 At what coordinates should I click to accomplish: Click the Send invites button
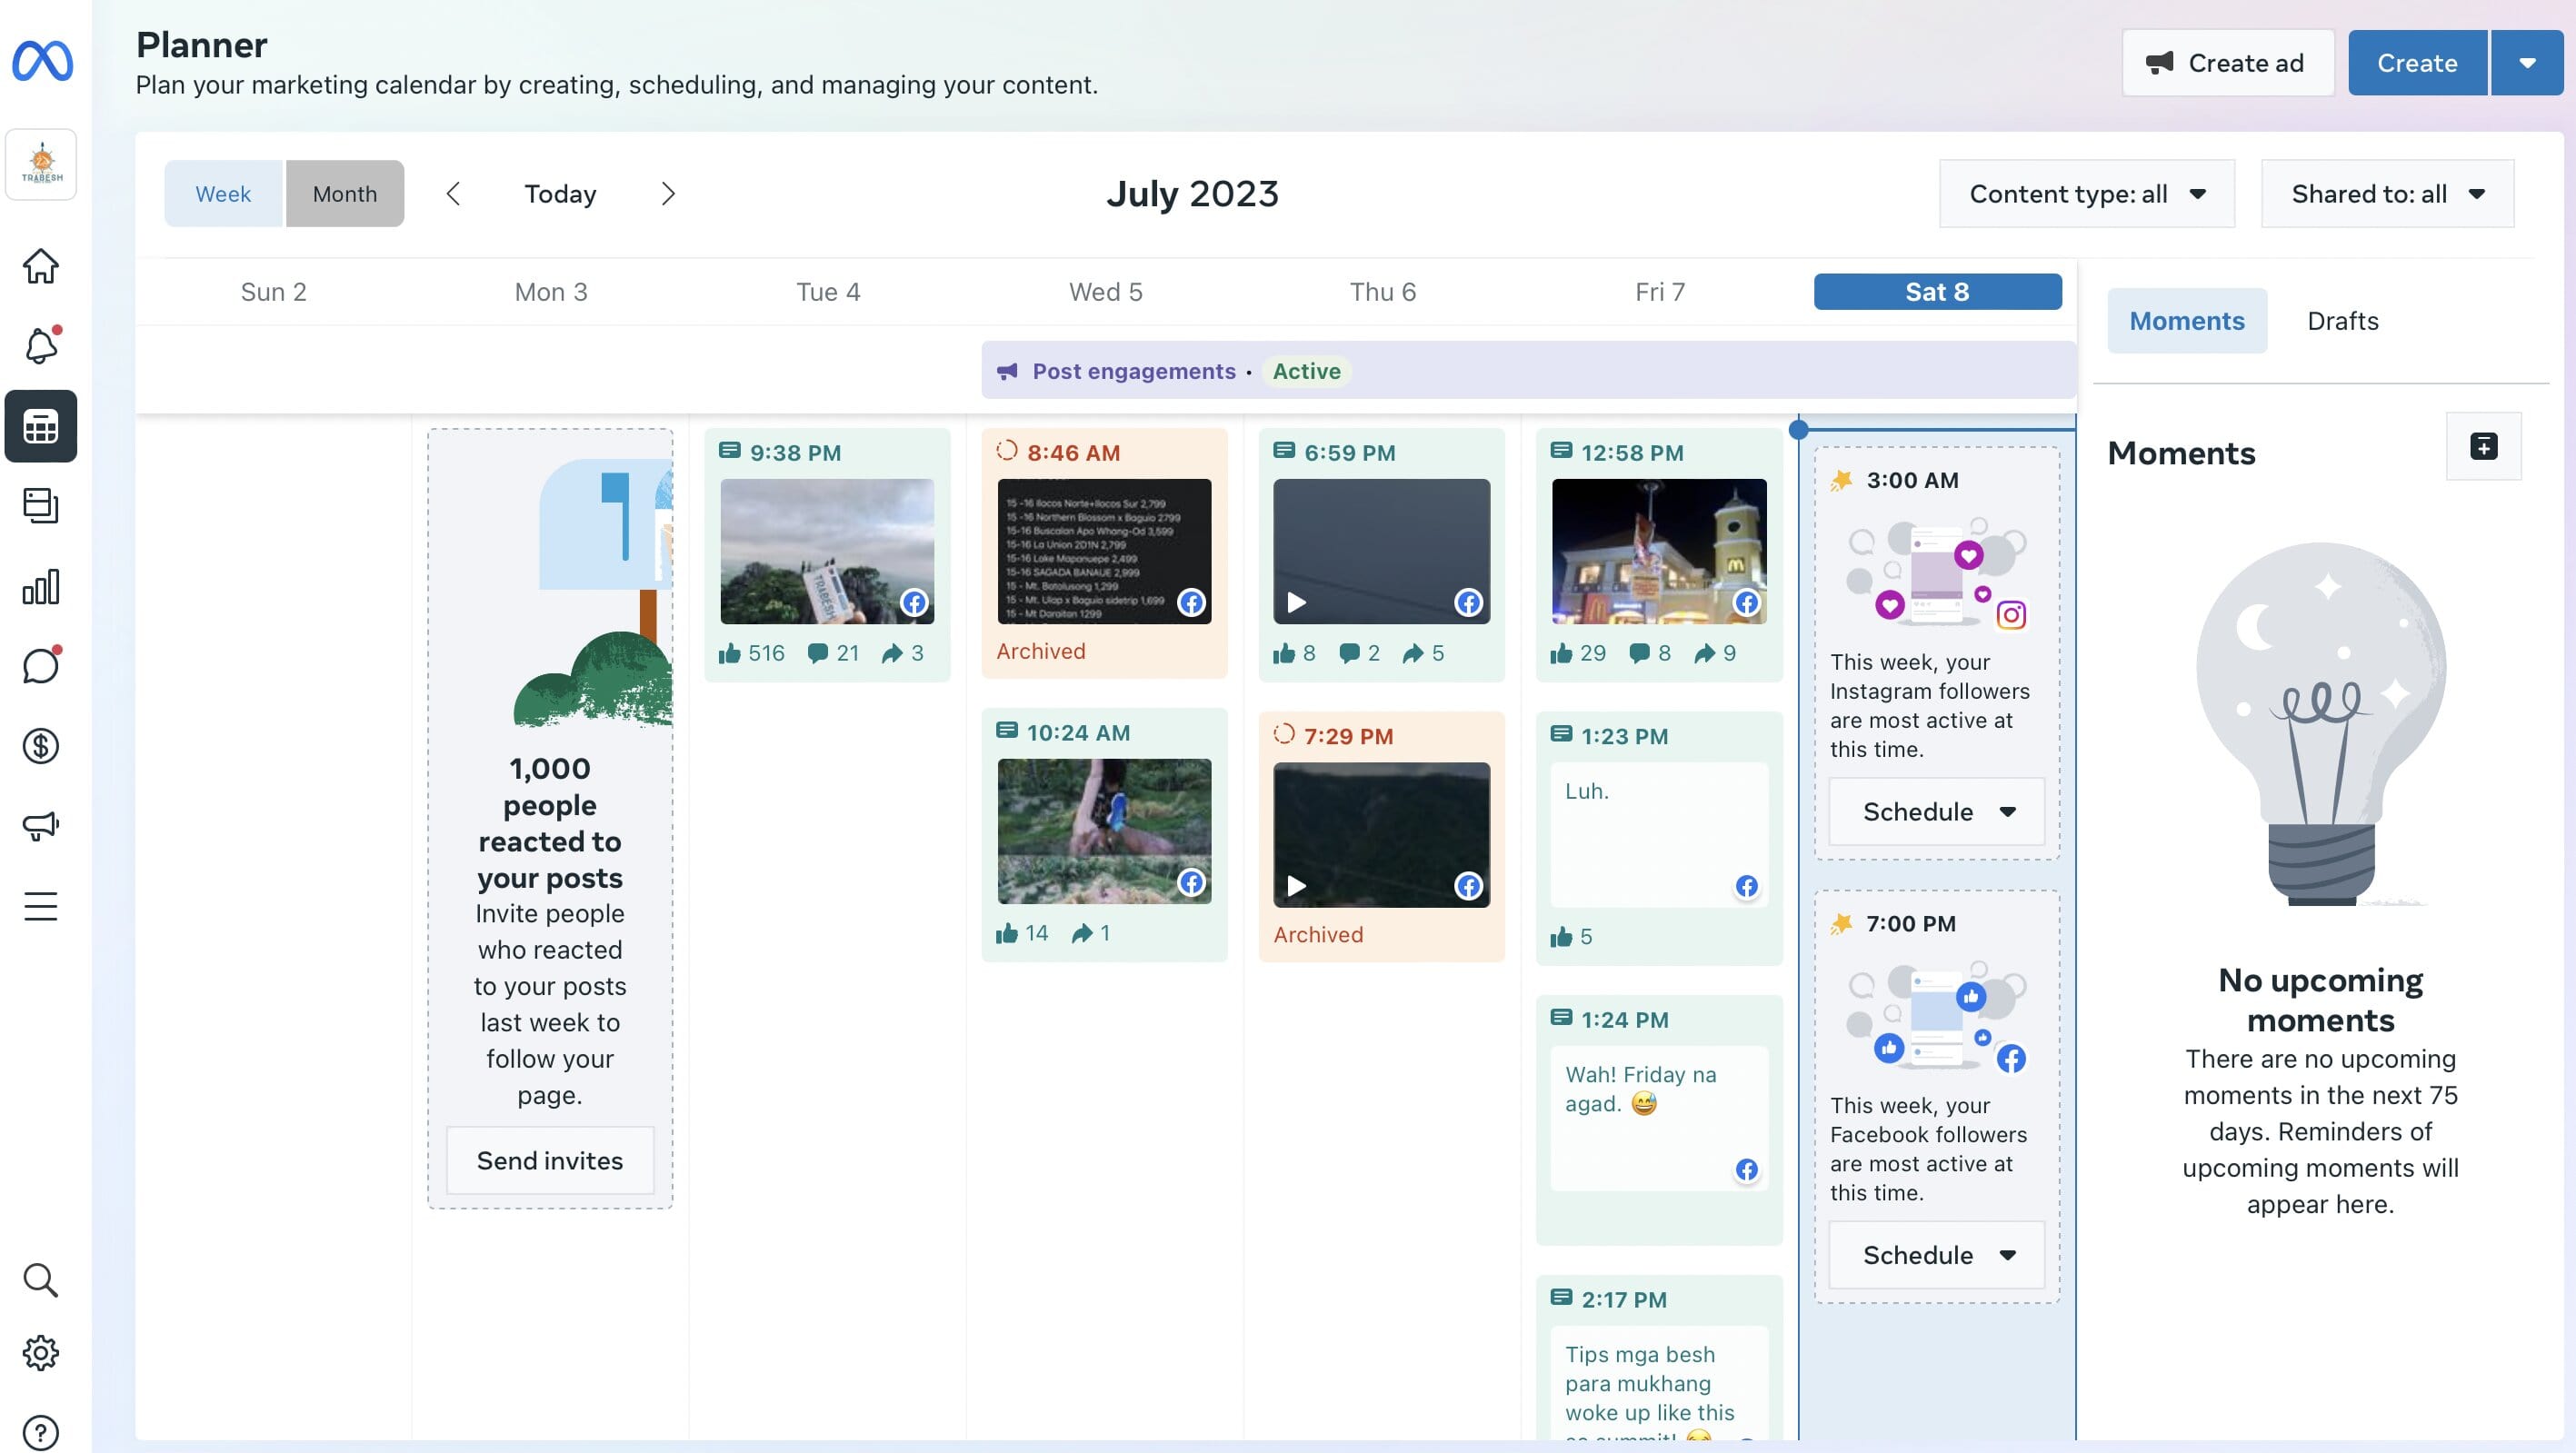(550, 1160)
